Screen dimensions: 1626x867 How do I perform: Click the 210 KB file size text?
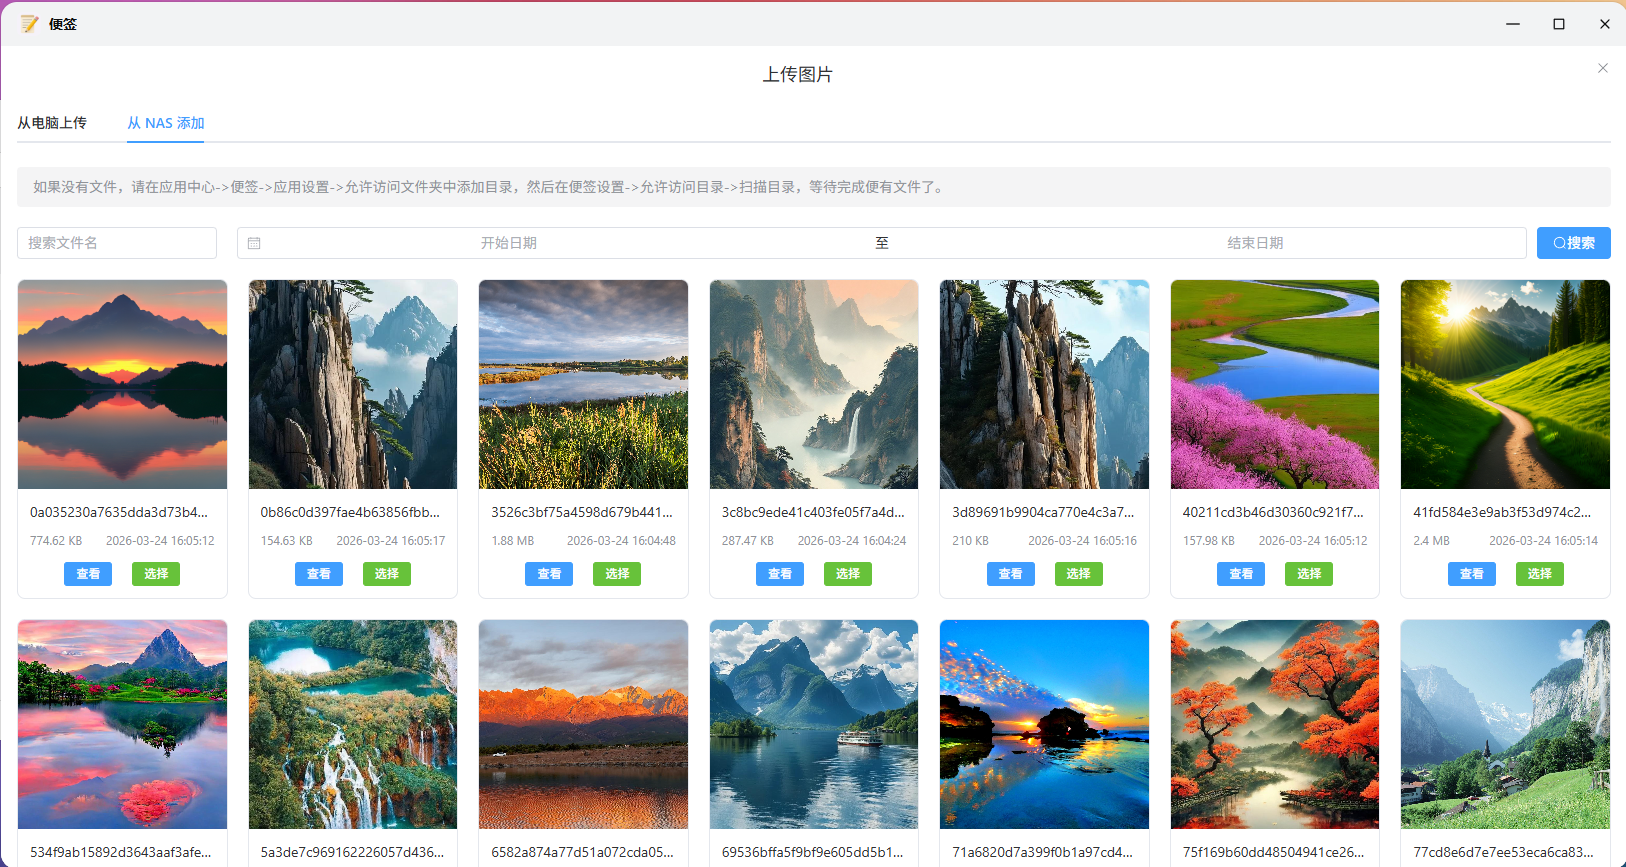click(x=970, y=541)
